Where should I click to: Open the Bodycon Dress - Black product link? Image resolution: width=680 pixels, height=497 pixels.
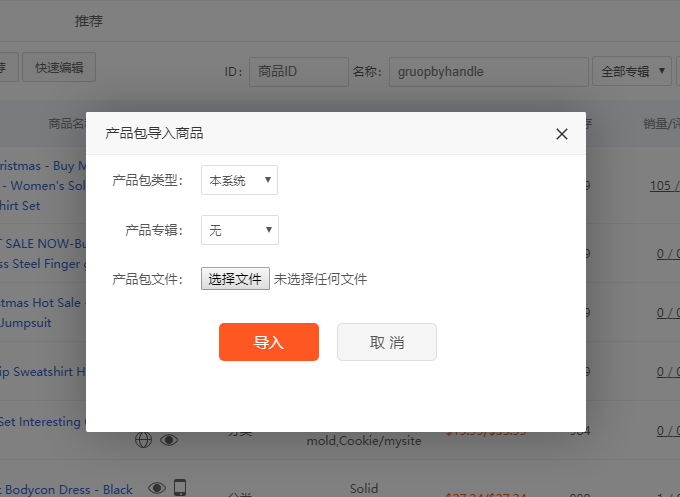[x=66, y=490]
